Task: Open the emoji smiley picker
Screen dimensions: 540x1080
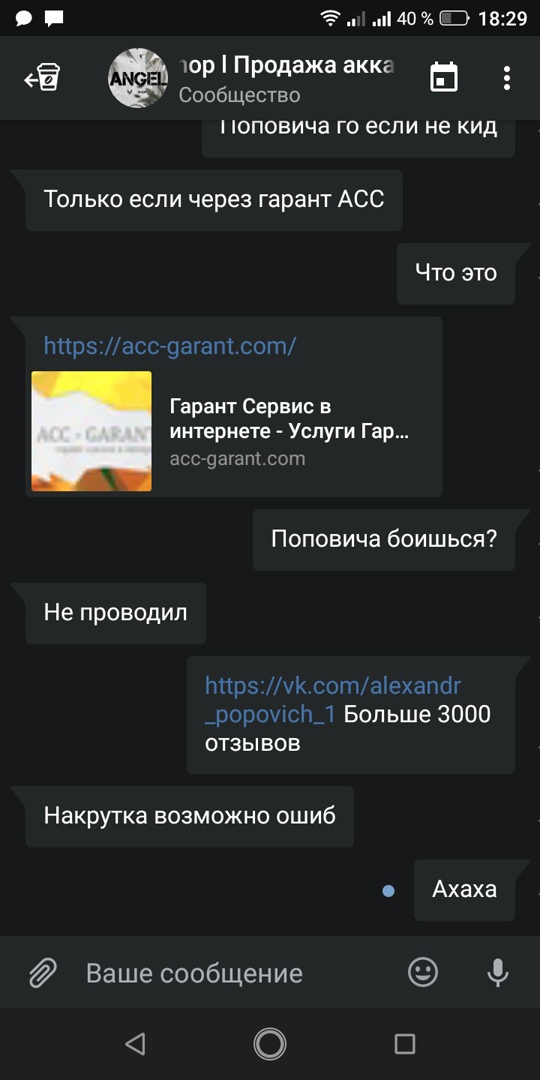Action: [x=423, y=972]
